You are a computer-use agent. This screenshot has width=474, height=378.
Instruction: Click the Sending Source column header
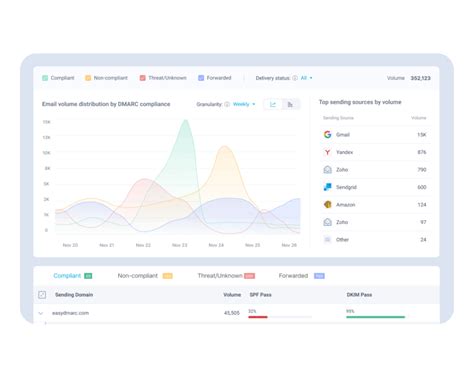click(338, 118)
